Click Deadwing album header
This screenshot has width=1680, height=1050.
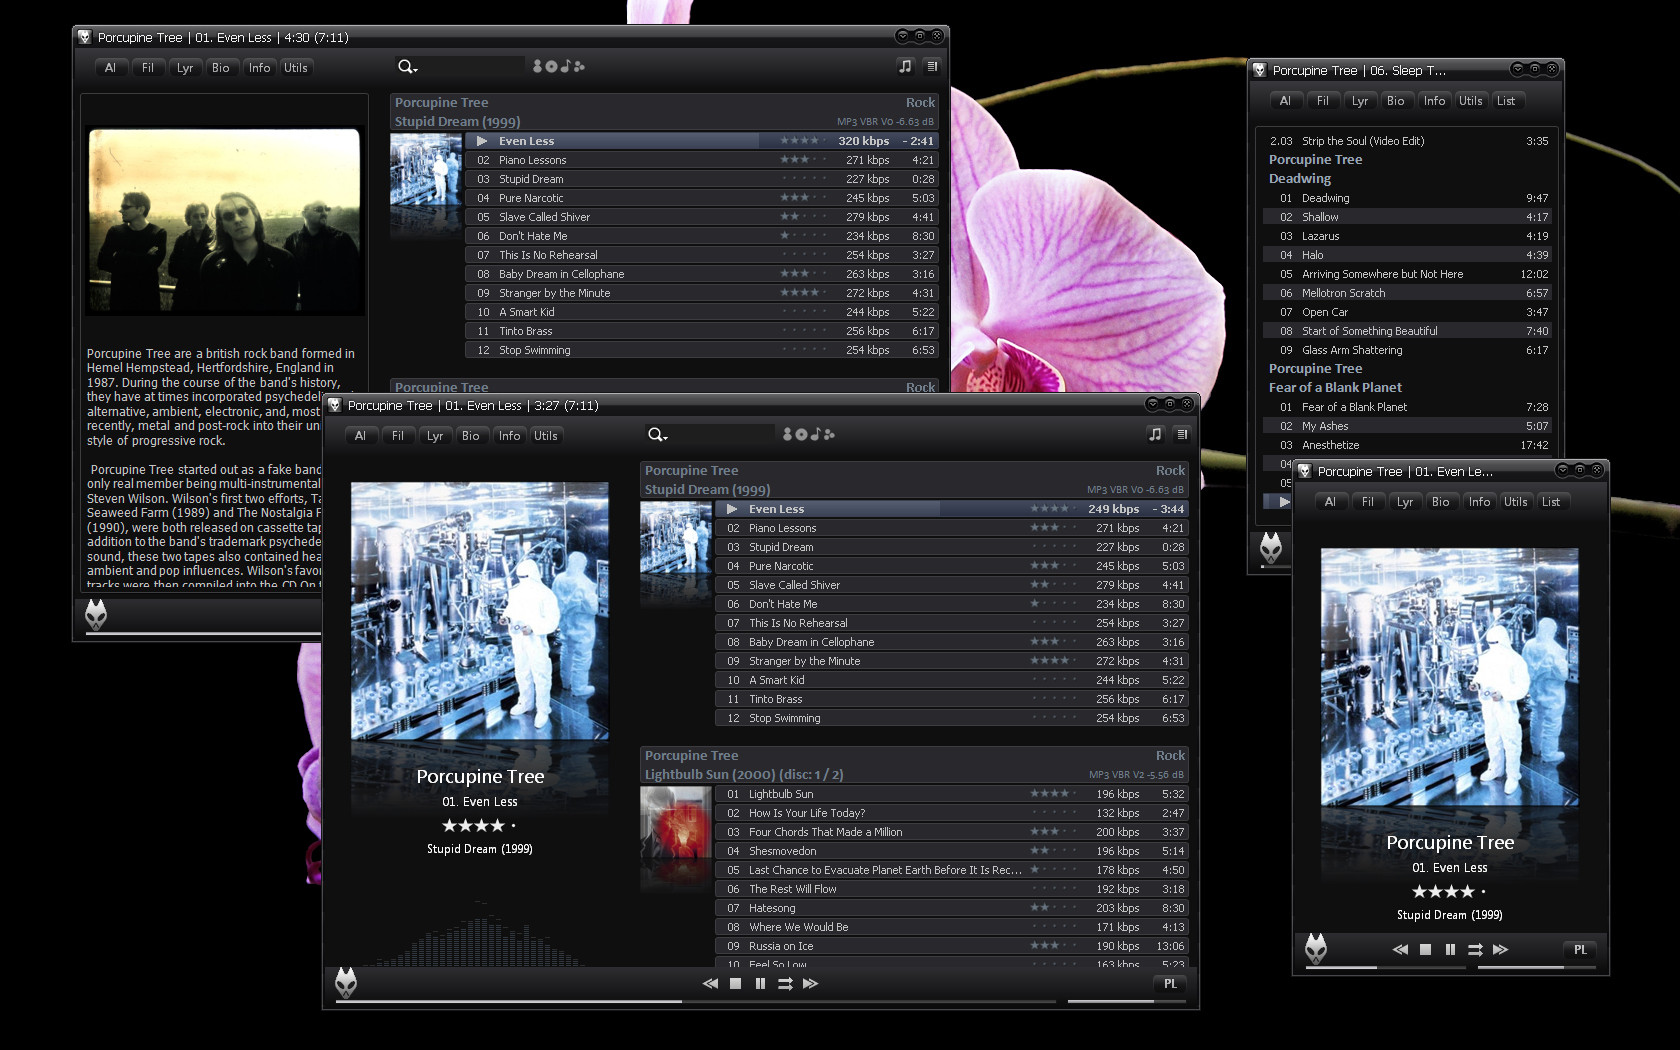(1300, 179)
